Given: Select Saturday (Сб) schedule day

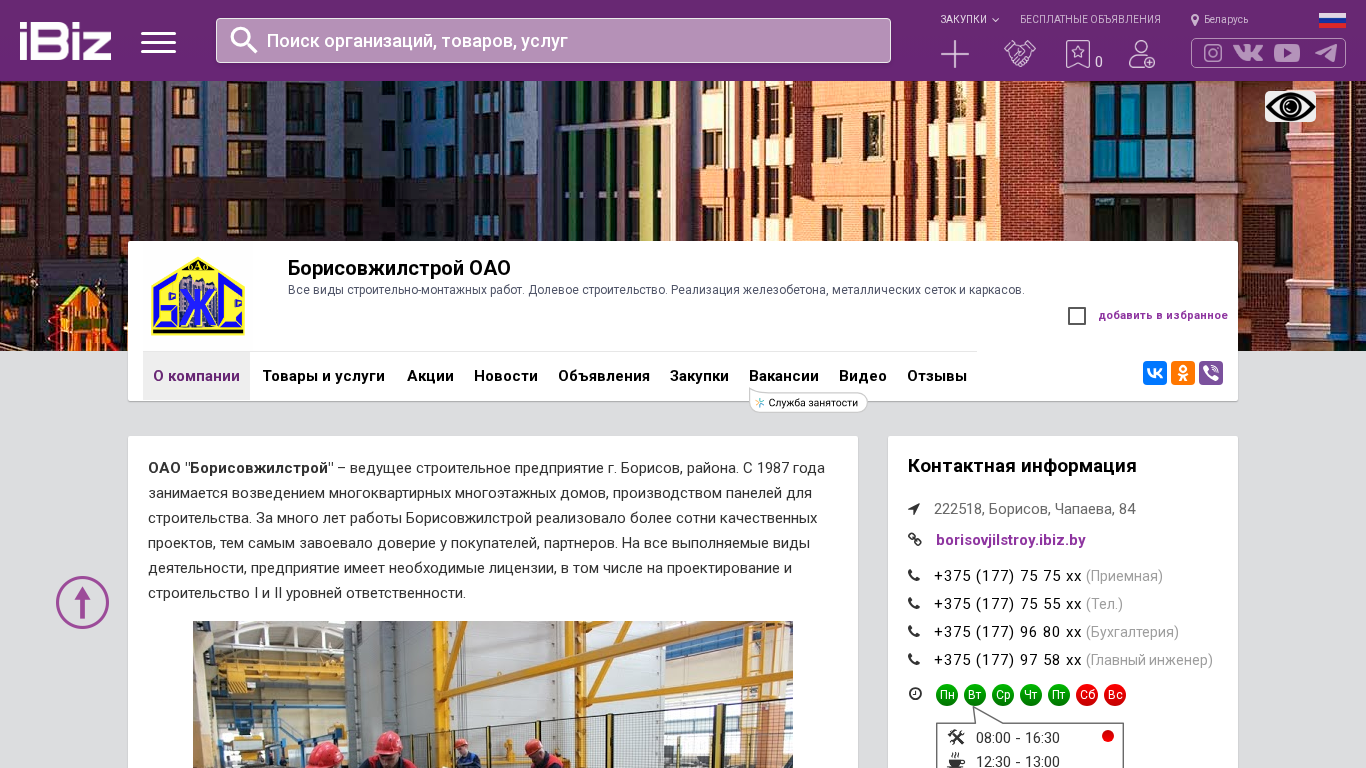Looking at the screenshot, I should [1087, 695].
